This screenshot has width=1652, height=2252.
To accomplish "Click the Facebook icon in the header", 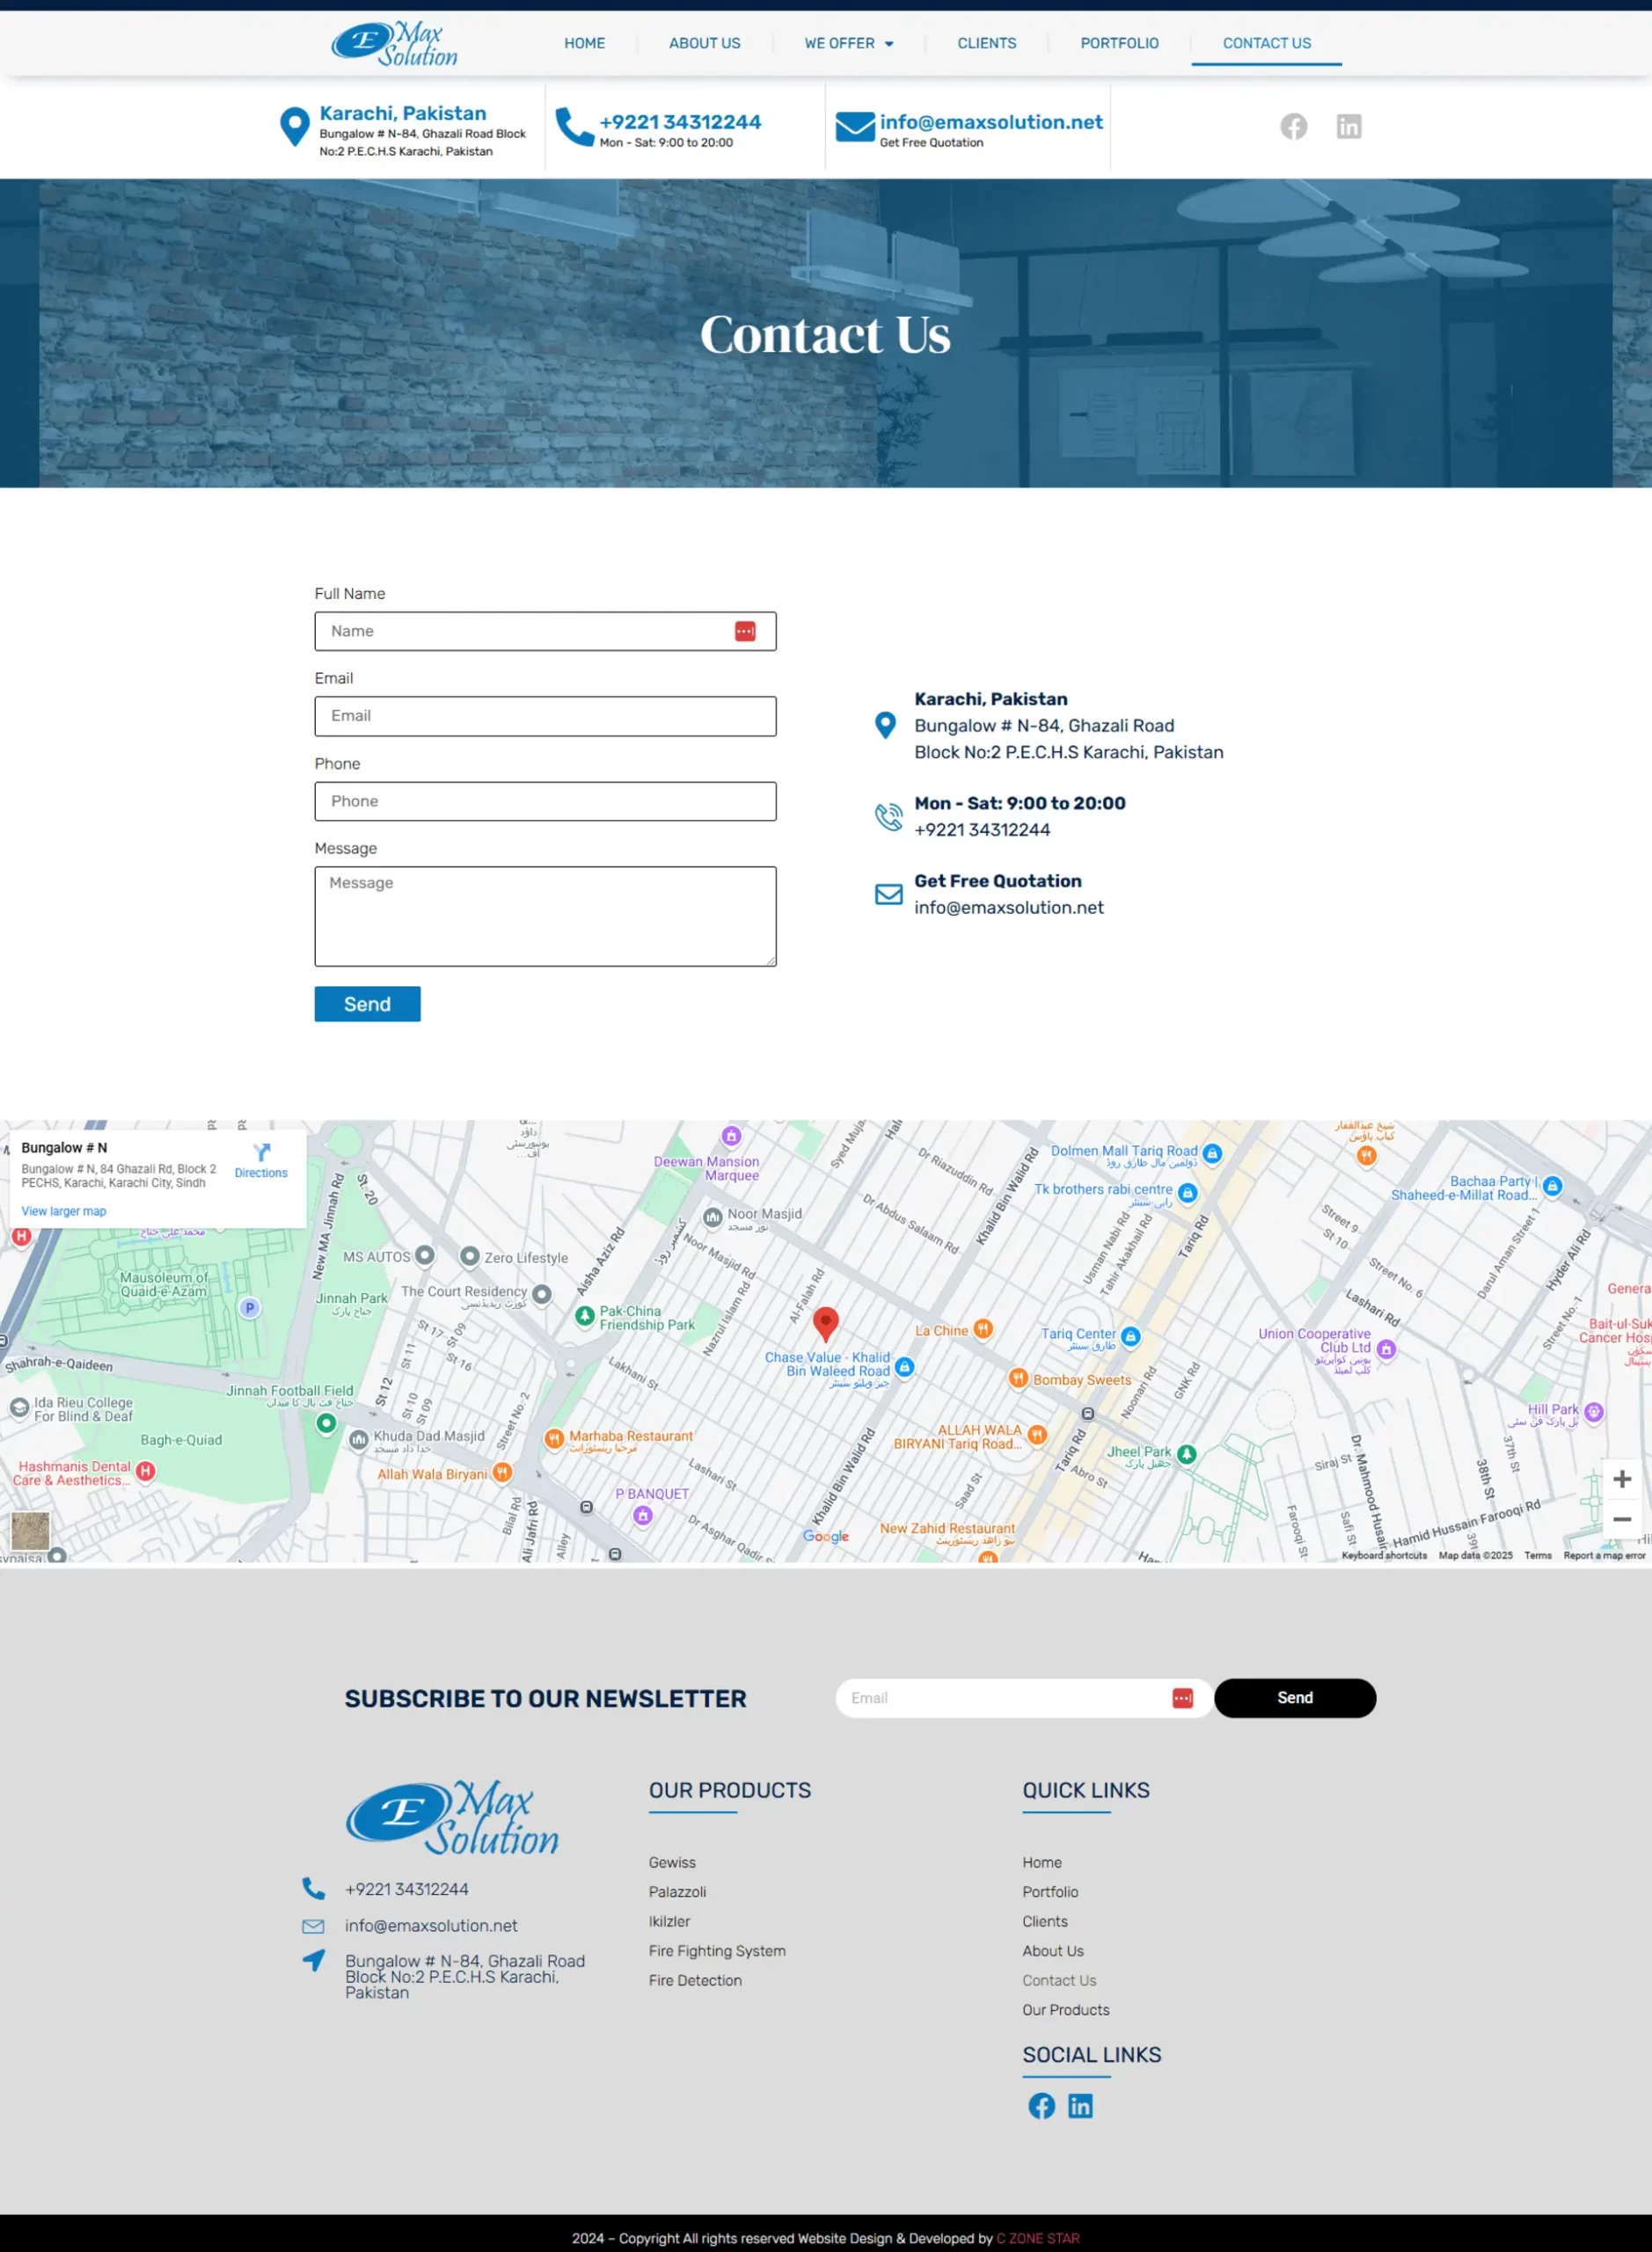I will point(1293,126).
